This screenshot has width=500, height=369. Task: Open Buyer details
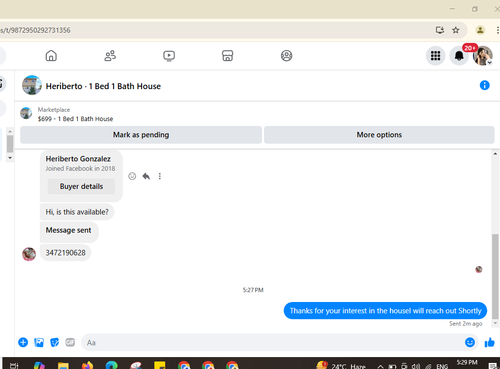[x=81, y=186]
